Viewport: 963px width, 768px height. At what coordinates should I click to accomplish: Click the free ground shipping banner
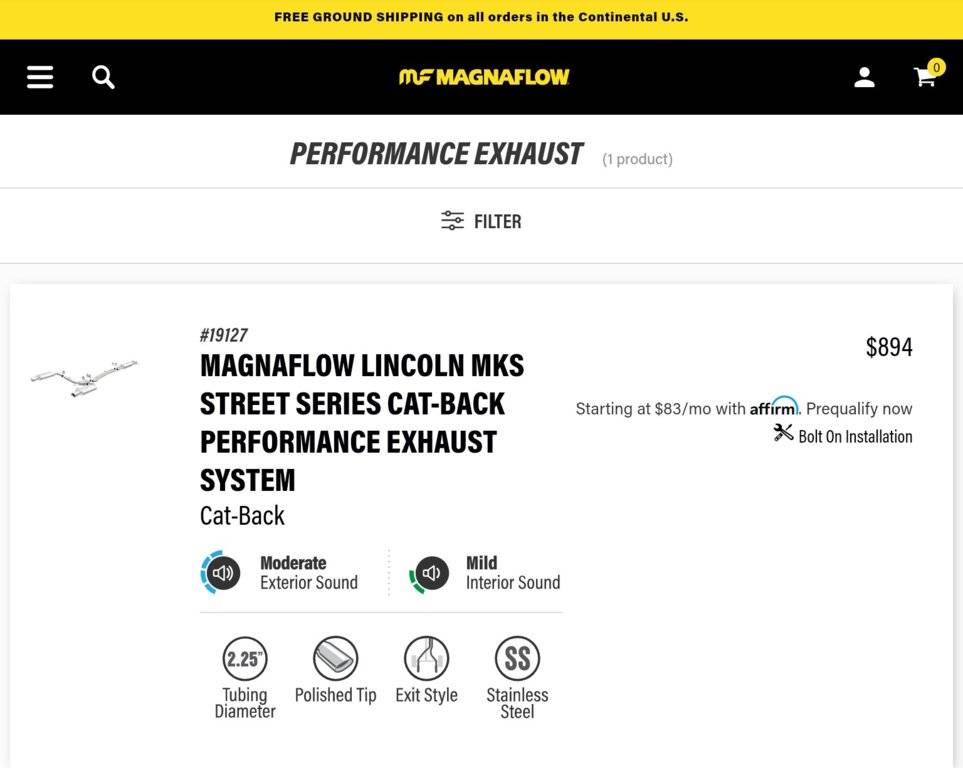click(x=481, y=17)
